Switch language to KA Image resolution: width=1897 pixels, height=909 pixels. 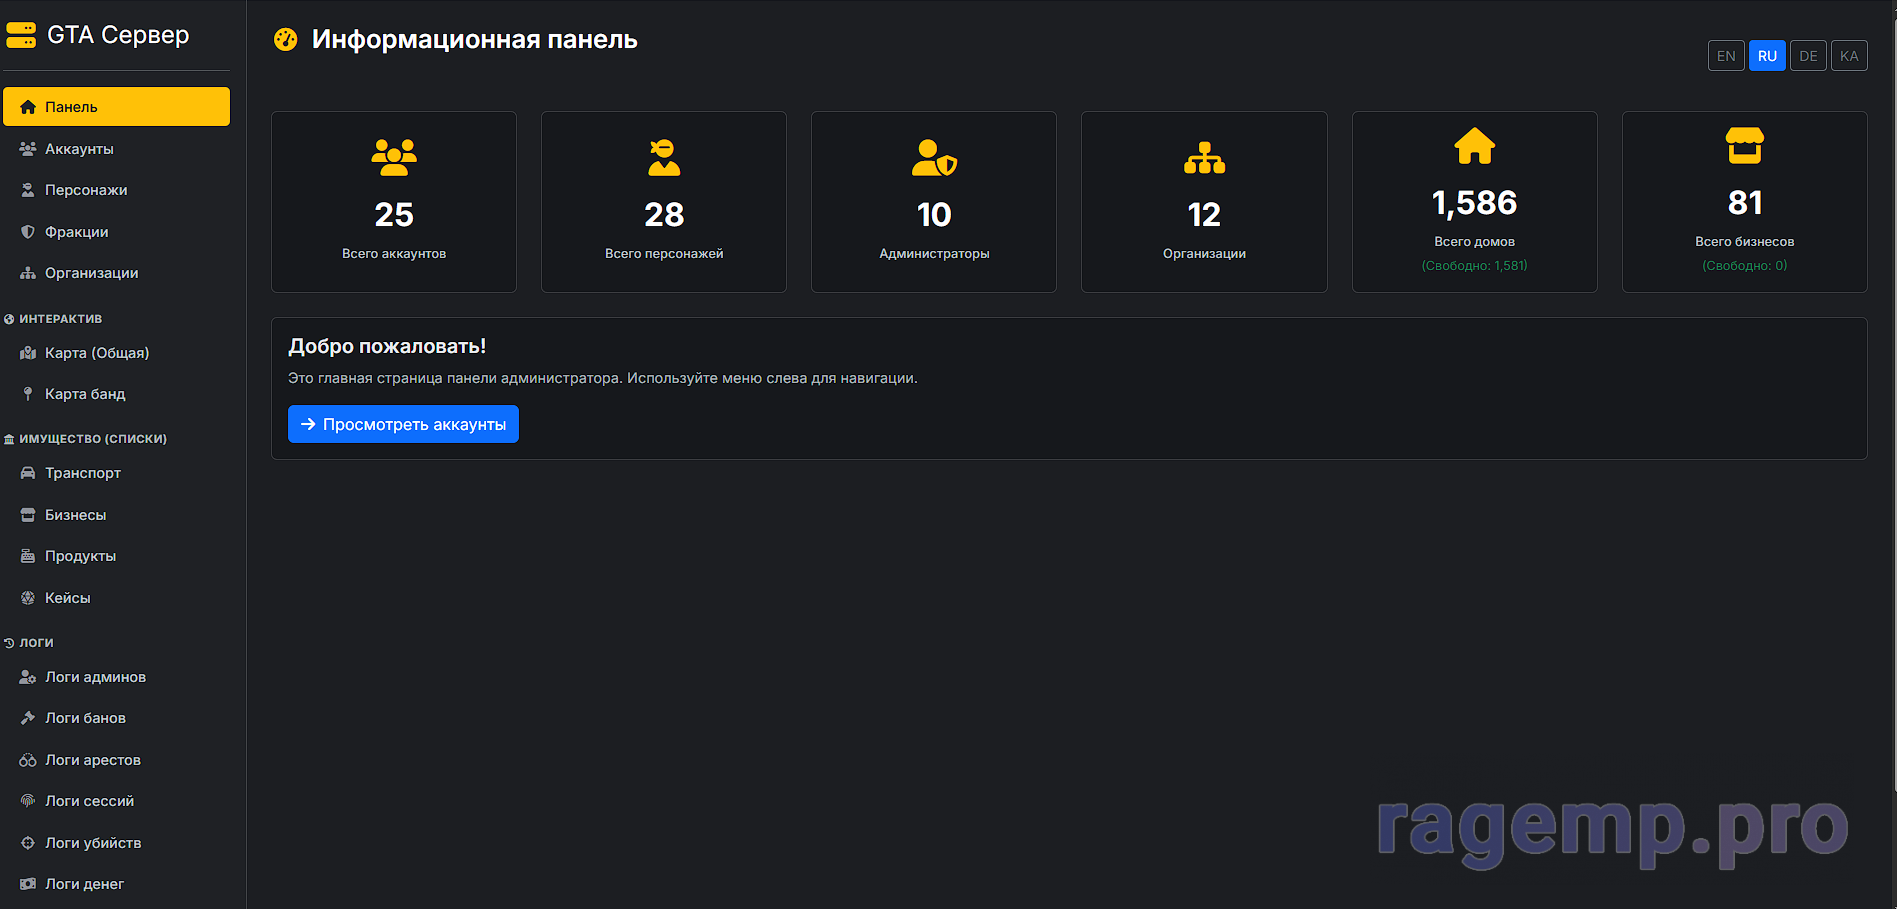1849,56
